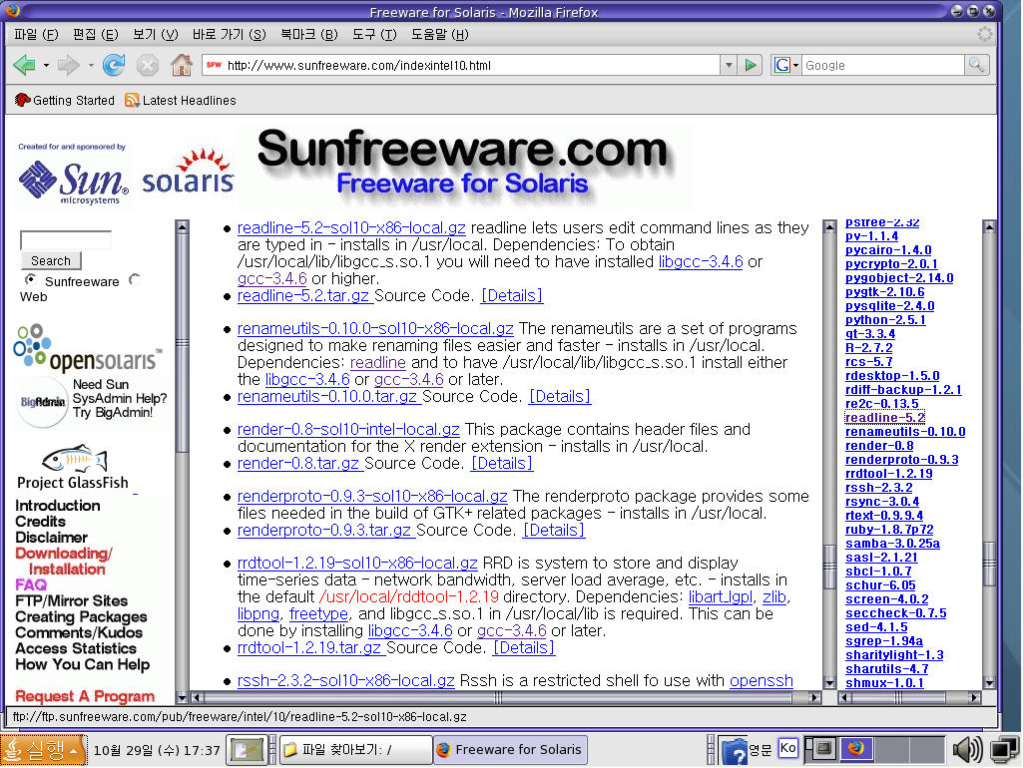Open the 보기 (V) menu
This screenshot has height=768, width=1024.
click(x=155, y=34)
